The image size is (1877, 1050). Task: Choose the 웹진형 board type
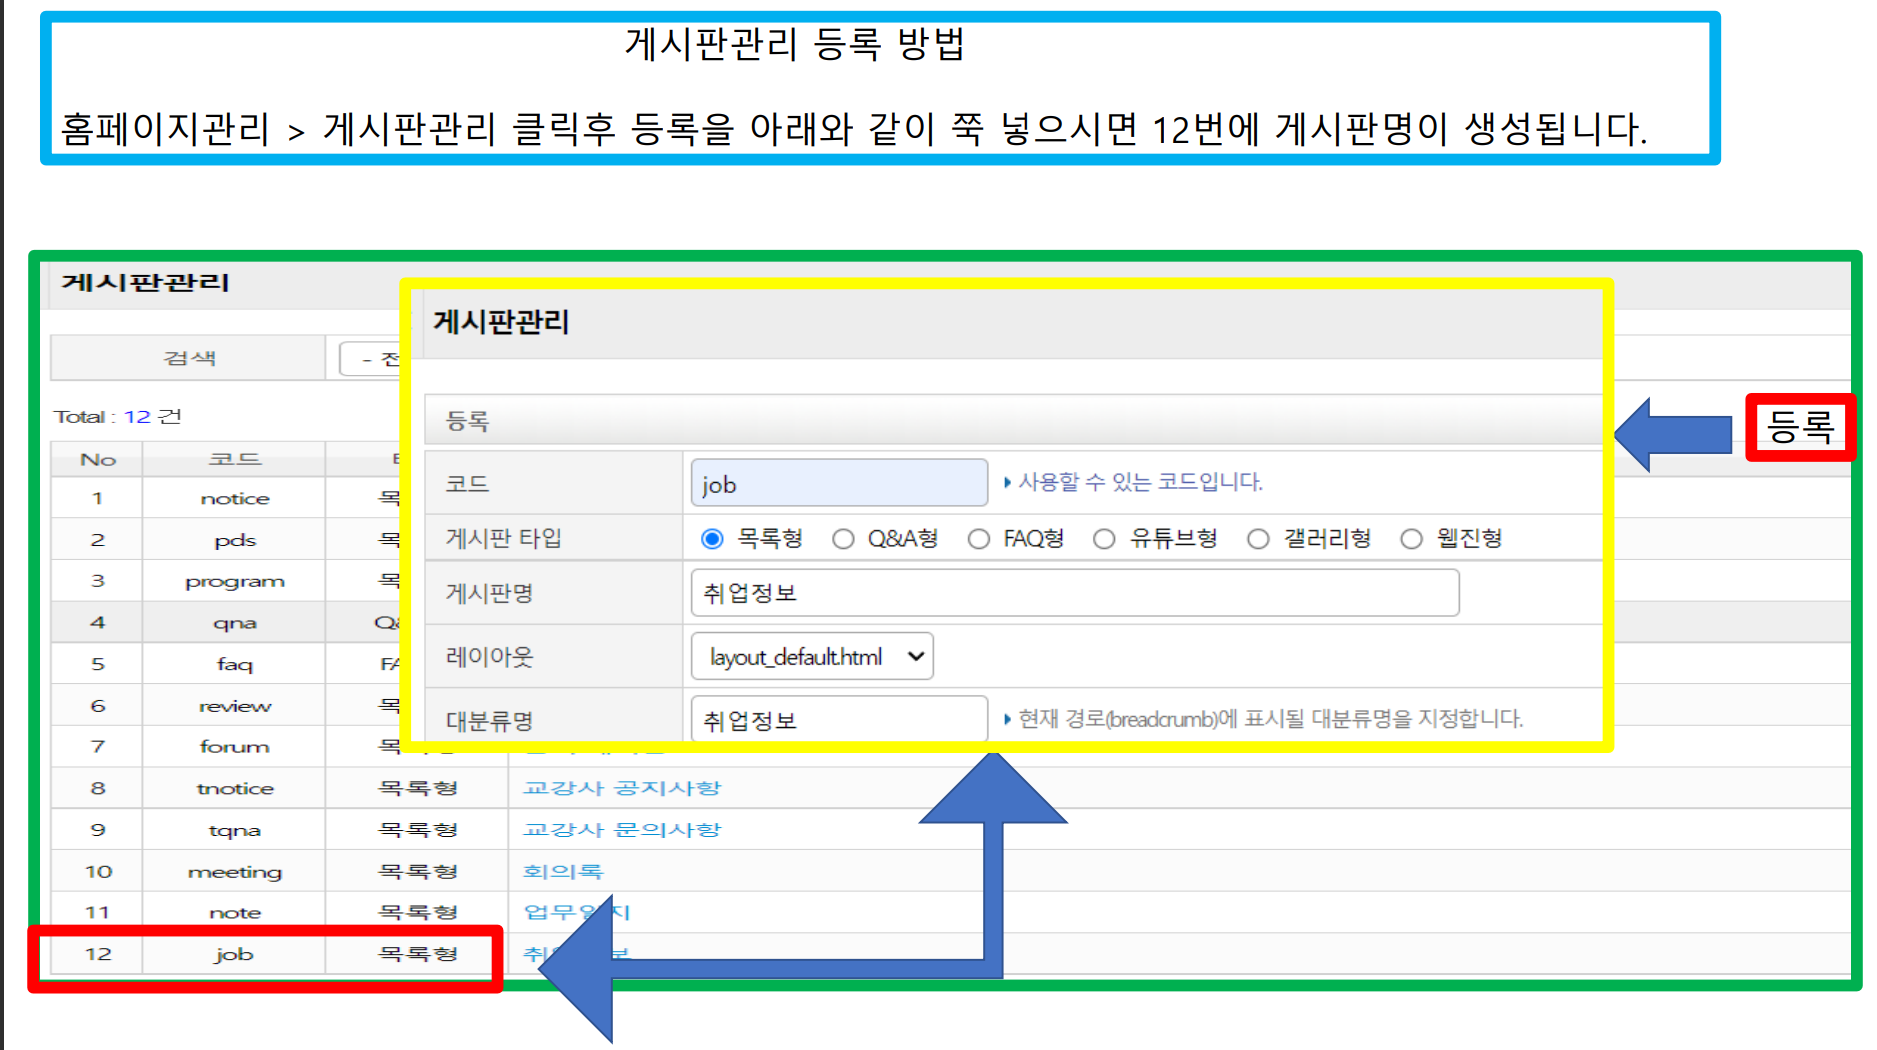(1411, 539)
